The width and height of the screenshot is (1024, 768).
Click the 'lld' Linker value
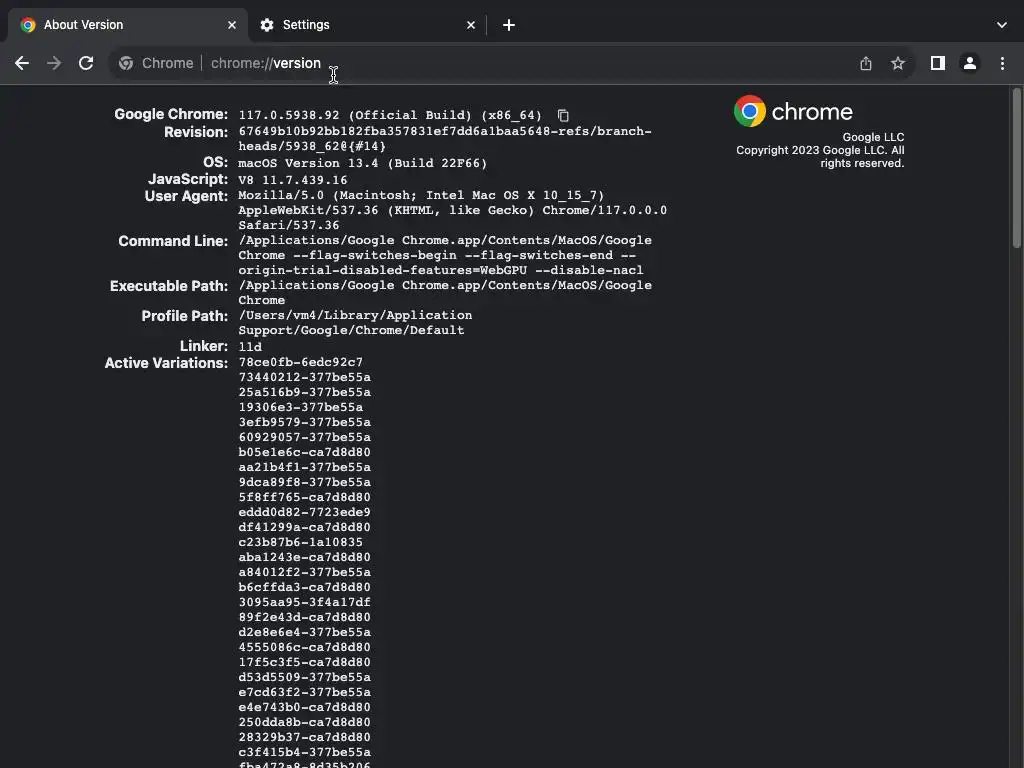[250, 347]
